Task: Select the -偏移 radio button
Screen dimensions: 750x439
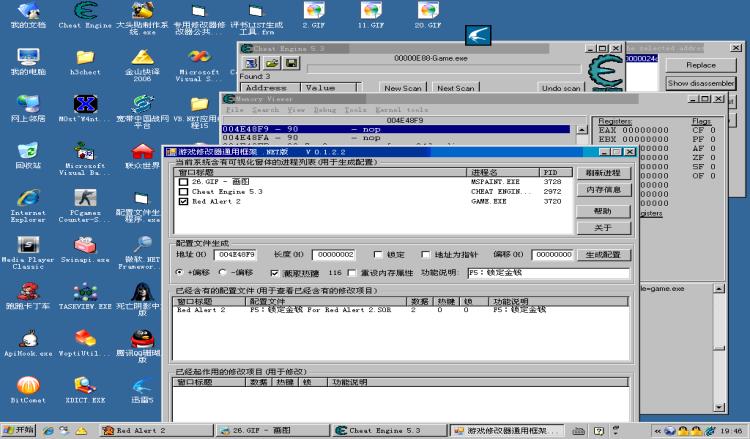Action: (x=222, y=273)
